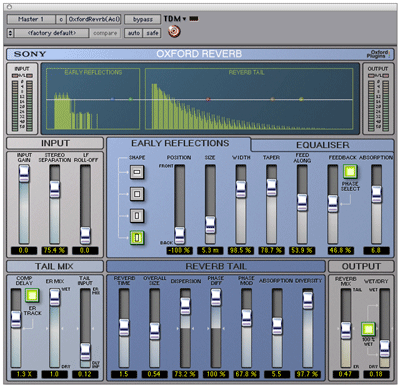Click the Size value 5.3 m
The height and width of the screenshot is (387, 400).
point(210,250)
